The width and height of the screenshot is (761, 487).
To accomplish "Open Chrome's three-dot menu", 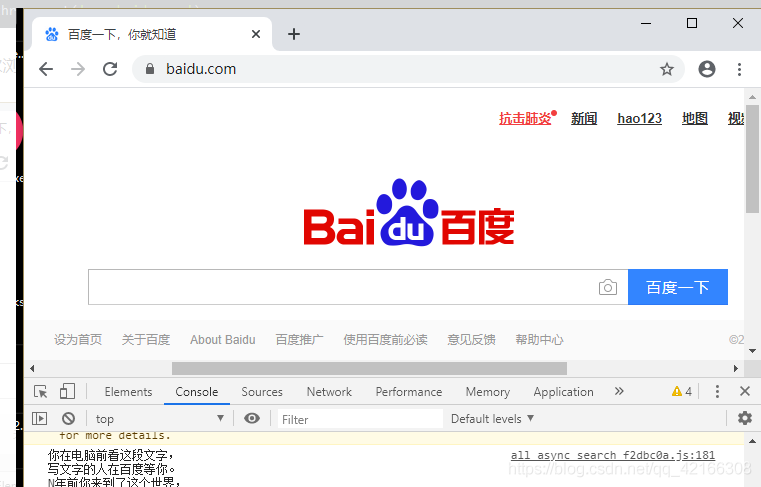I will coord(739,69).
